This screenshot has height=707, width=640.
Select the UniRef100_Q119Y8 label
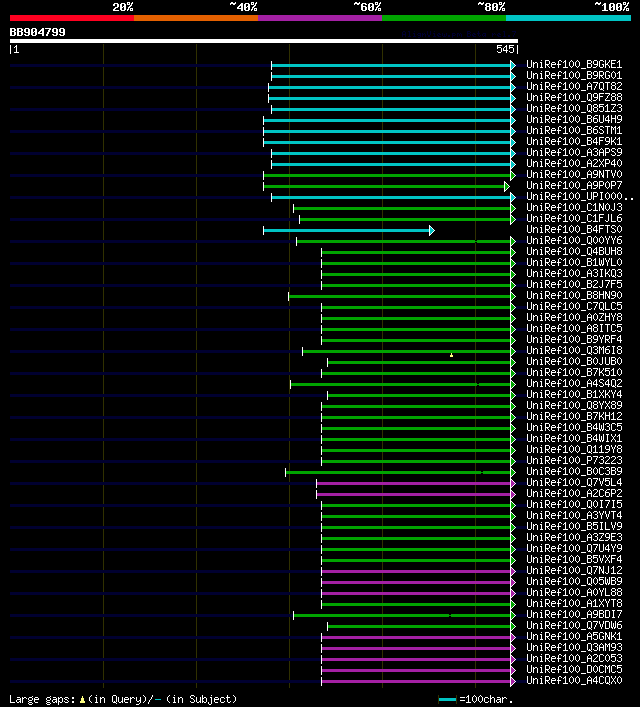[x=574, y=450]
